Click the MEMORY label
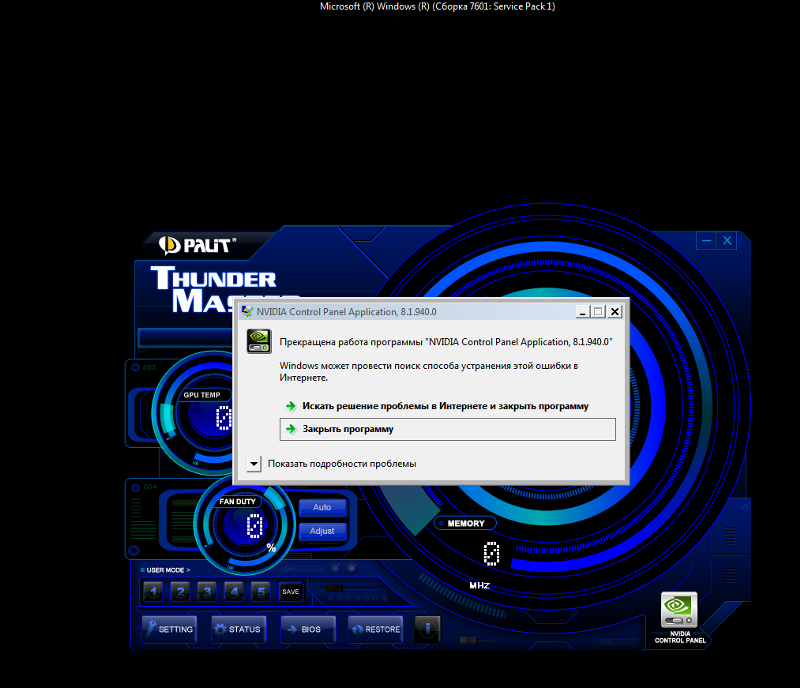Image resolution: width=800 pixels, height=688 pixels. pyautogui.click(x=466, y=523)
